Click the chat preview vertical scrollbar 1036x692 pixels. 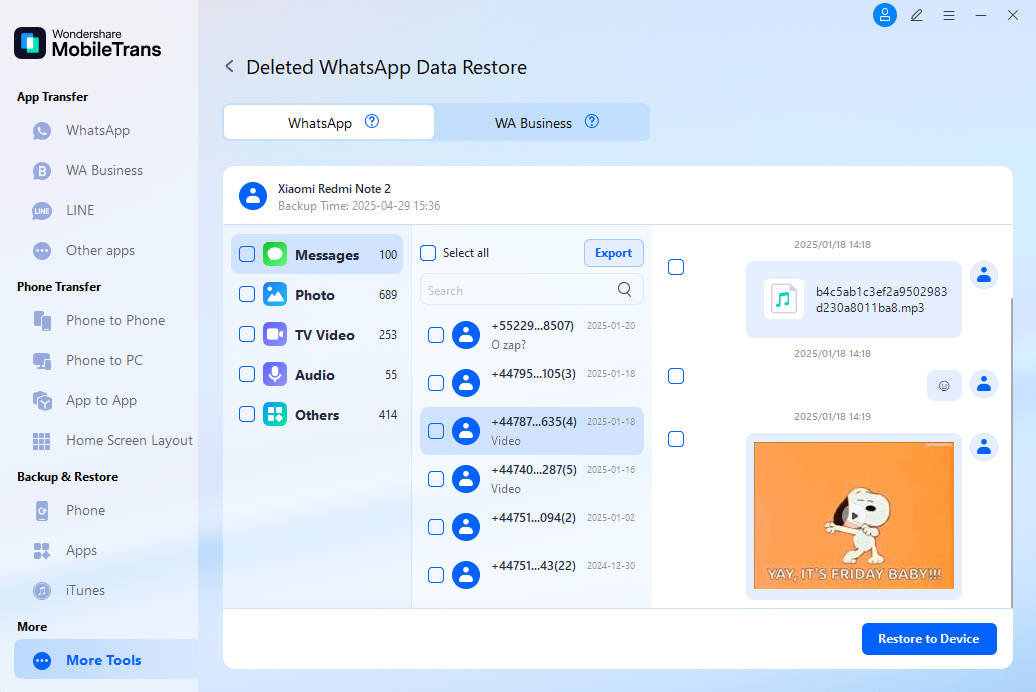pyautogui.click(x=1012, y=452)
